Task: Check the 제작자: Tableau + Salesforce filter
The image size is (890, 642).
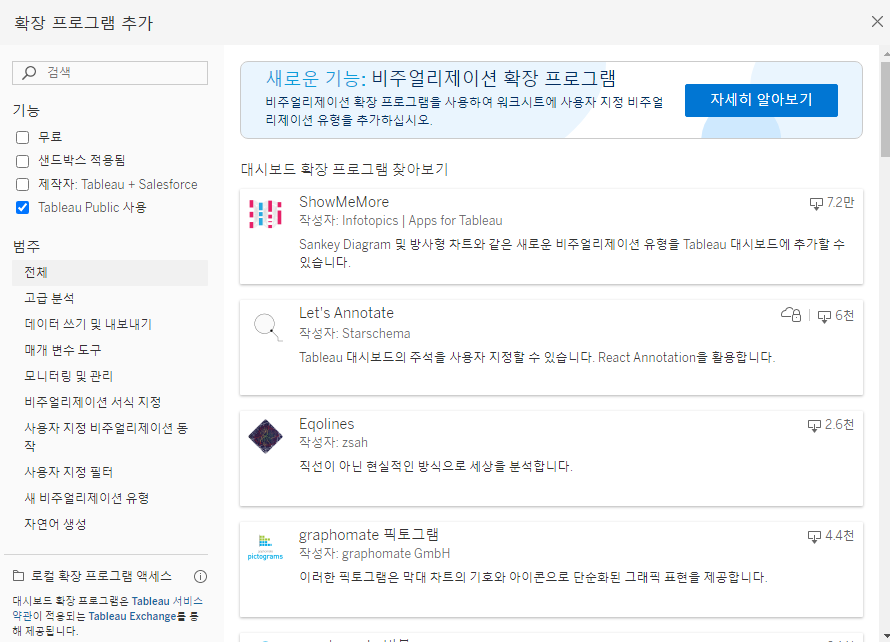Action: pos(23,184)
